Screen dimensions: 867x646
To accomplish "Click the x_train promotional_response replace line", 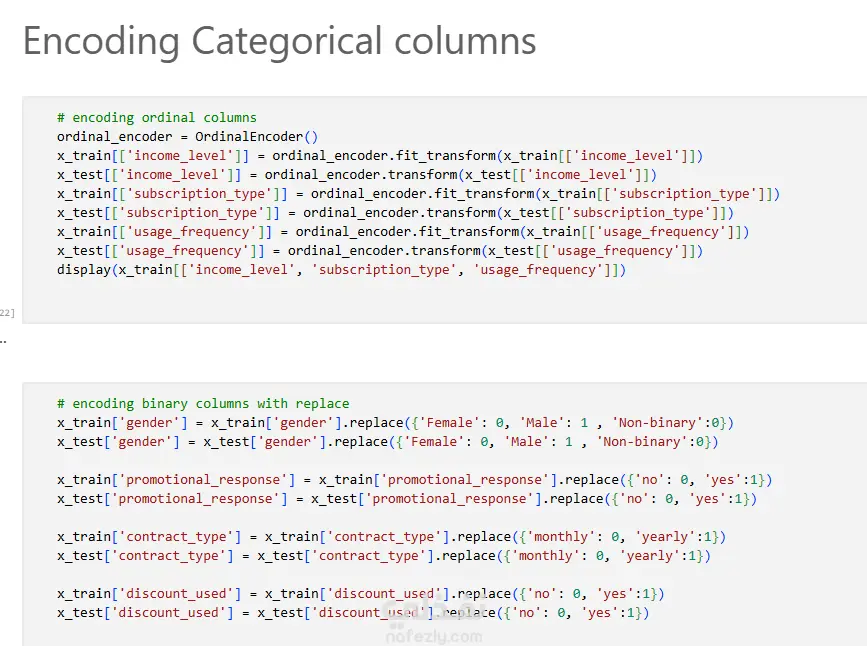I will tap(414, 480).
